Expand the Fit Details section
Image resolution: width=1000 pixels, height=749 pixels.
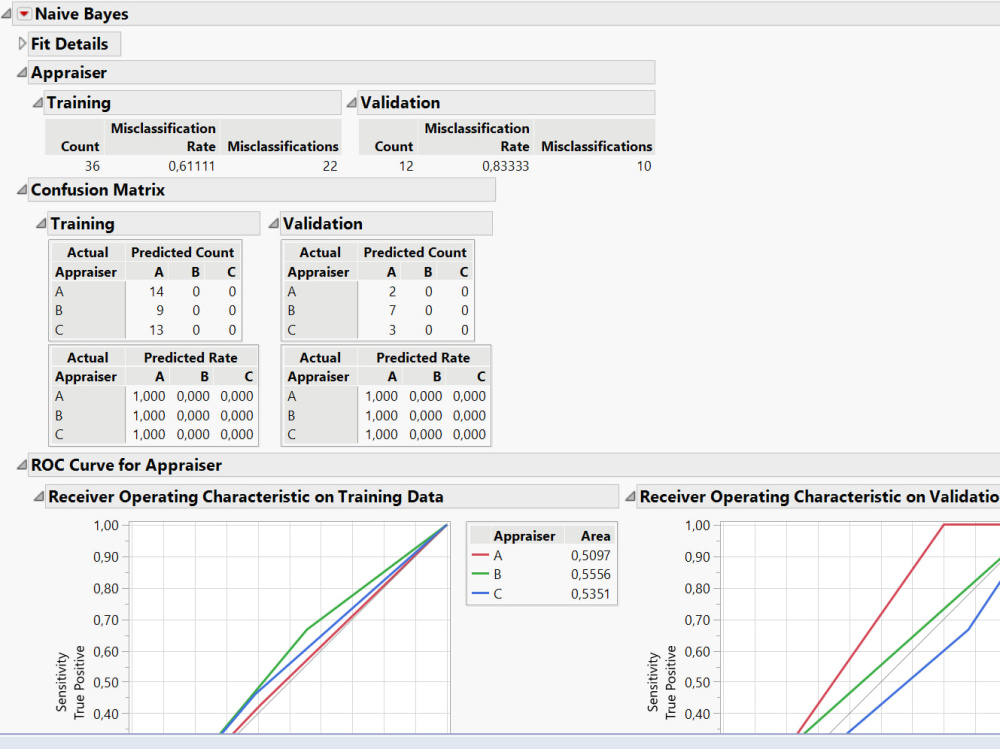point(22,43)
